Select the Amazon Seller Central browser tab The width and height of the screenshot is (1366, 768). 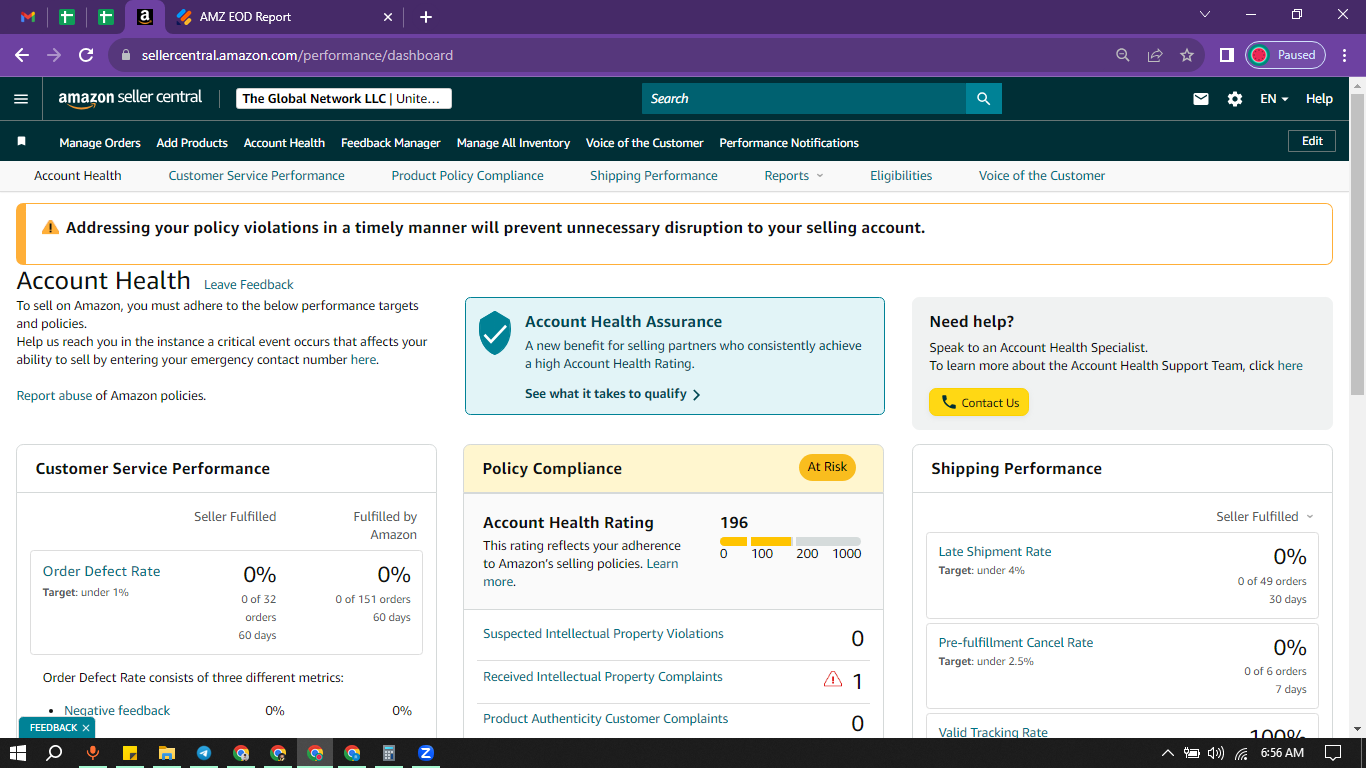click(x=145, y=17)
